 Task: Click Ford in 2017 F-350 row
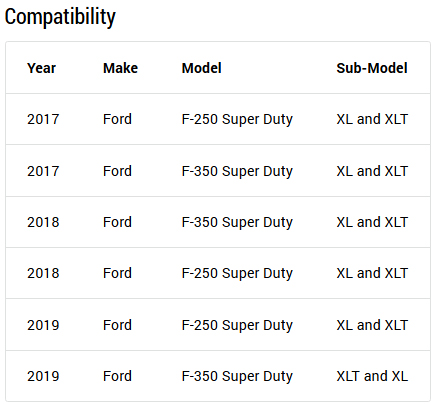117,171
